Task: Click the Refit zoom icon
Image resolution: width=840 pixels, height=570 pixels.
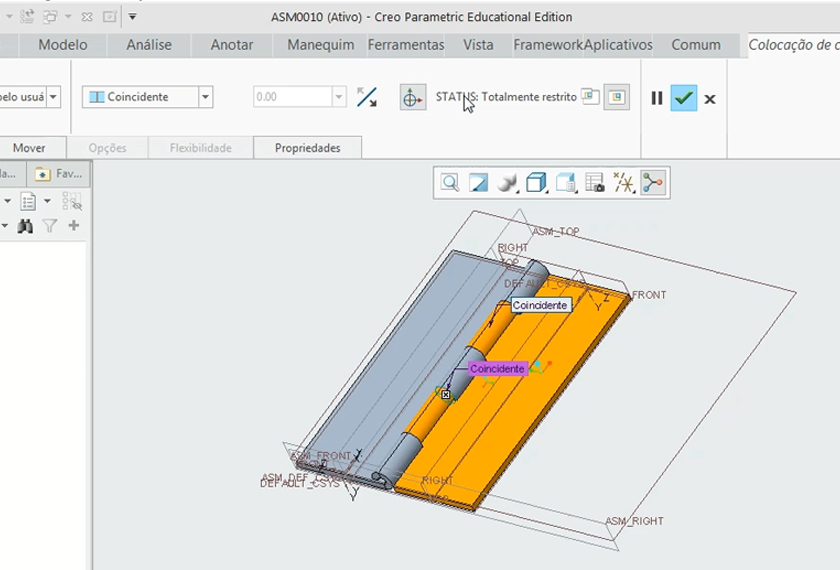Action: tap(450, 183)
